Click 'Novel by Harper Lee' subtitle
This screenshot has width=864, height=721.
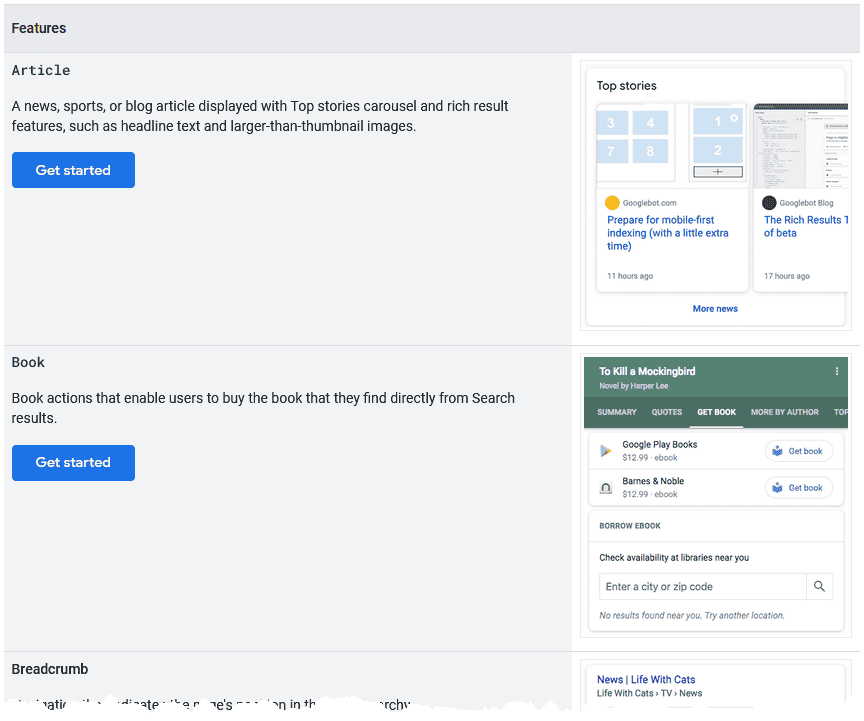click(x=634, y=386)
